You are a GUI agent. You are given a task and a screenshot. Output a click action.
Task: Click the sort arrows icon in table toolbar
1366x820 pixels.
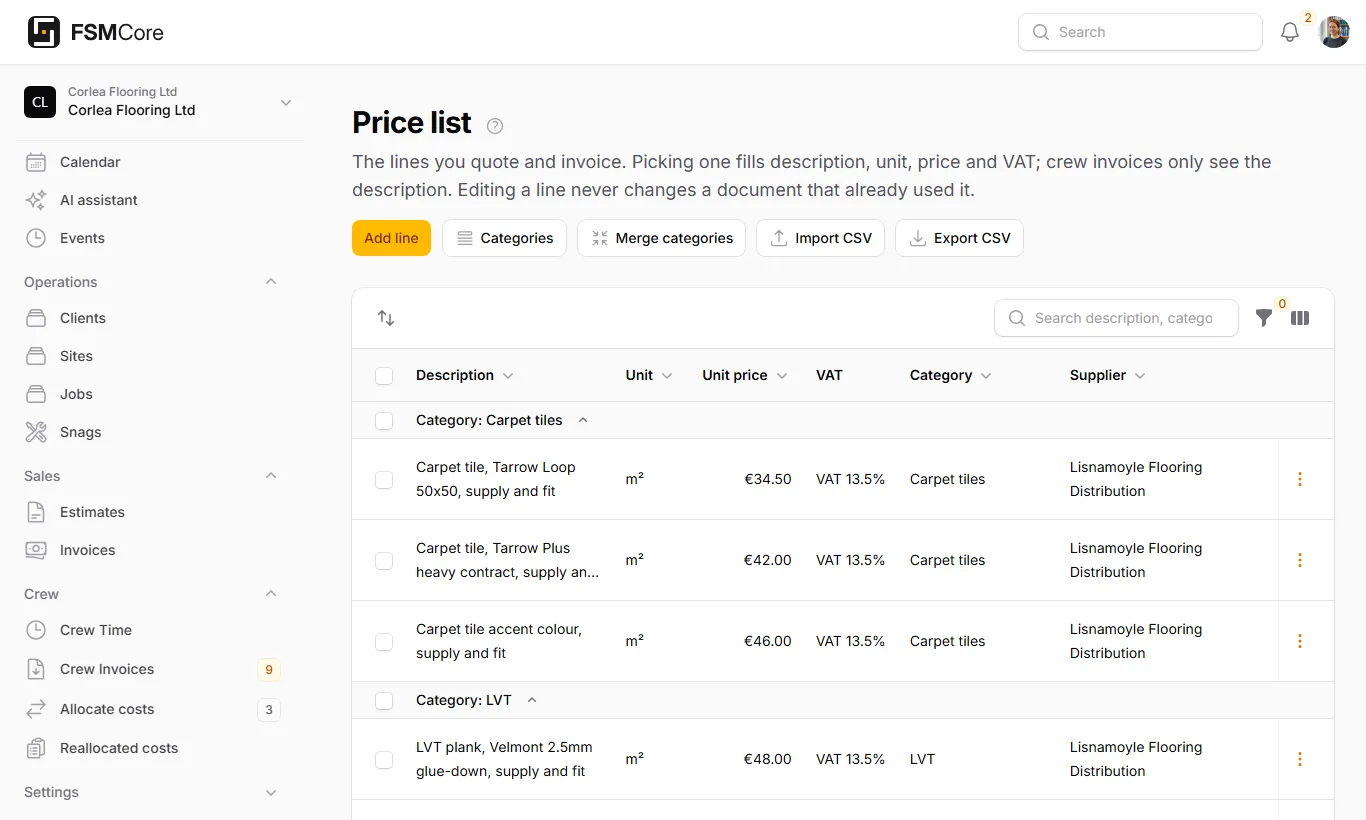386,318
